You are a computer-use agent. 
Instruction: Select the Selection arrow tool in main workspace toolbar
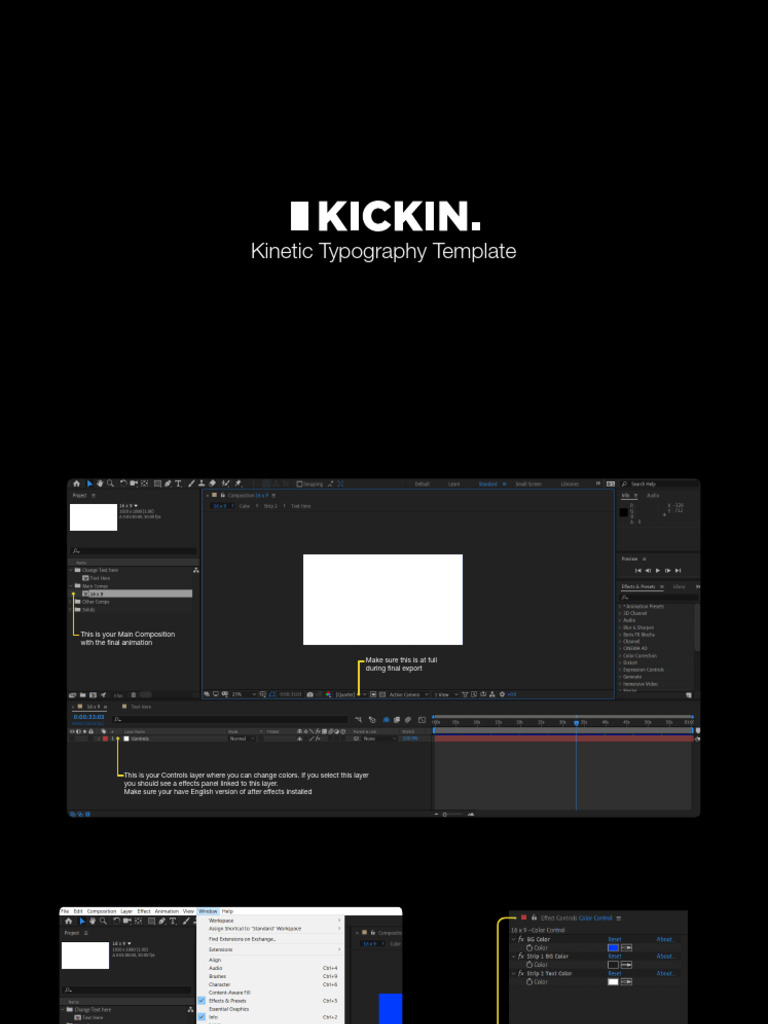point(89,484)
